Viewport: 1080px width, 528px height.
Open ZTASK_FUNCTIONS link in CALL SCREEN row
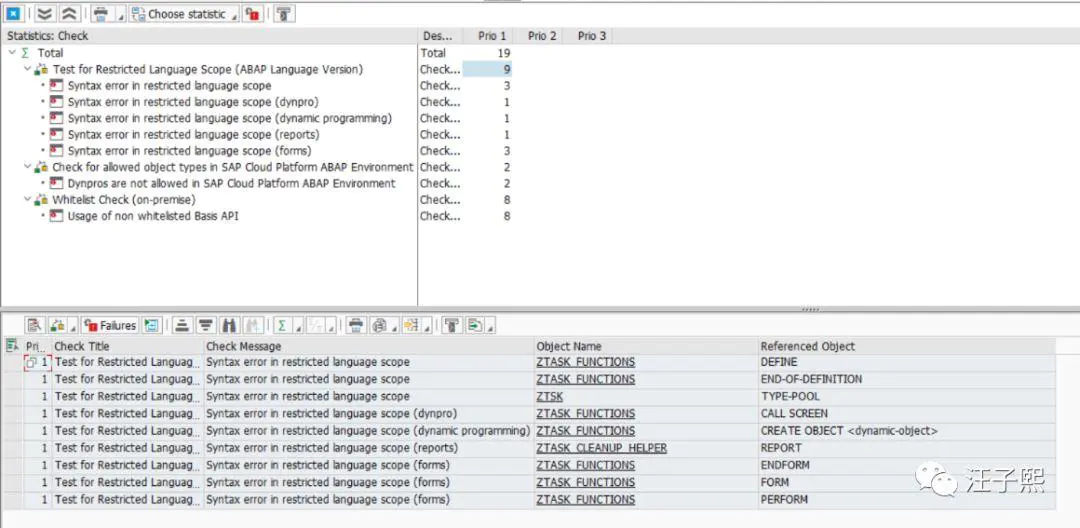pos(585,414)
